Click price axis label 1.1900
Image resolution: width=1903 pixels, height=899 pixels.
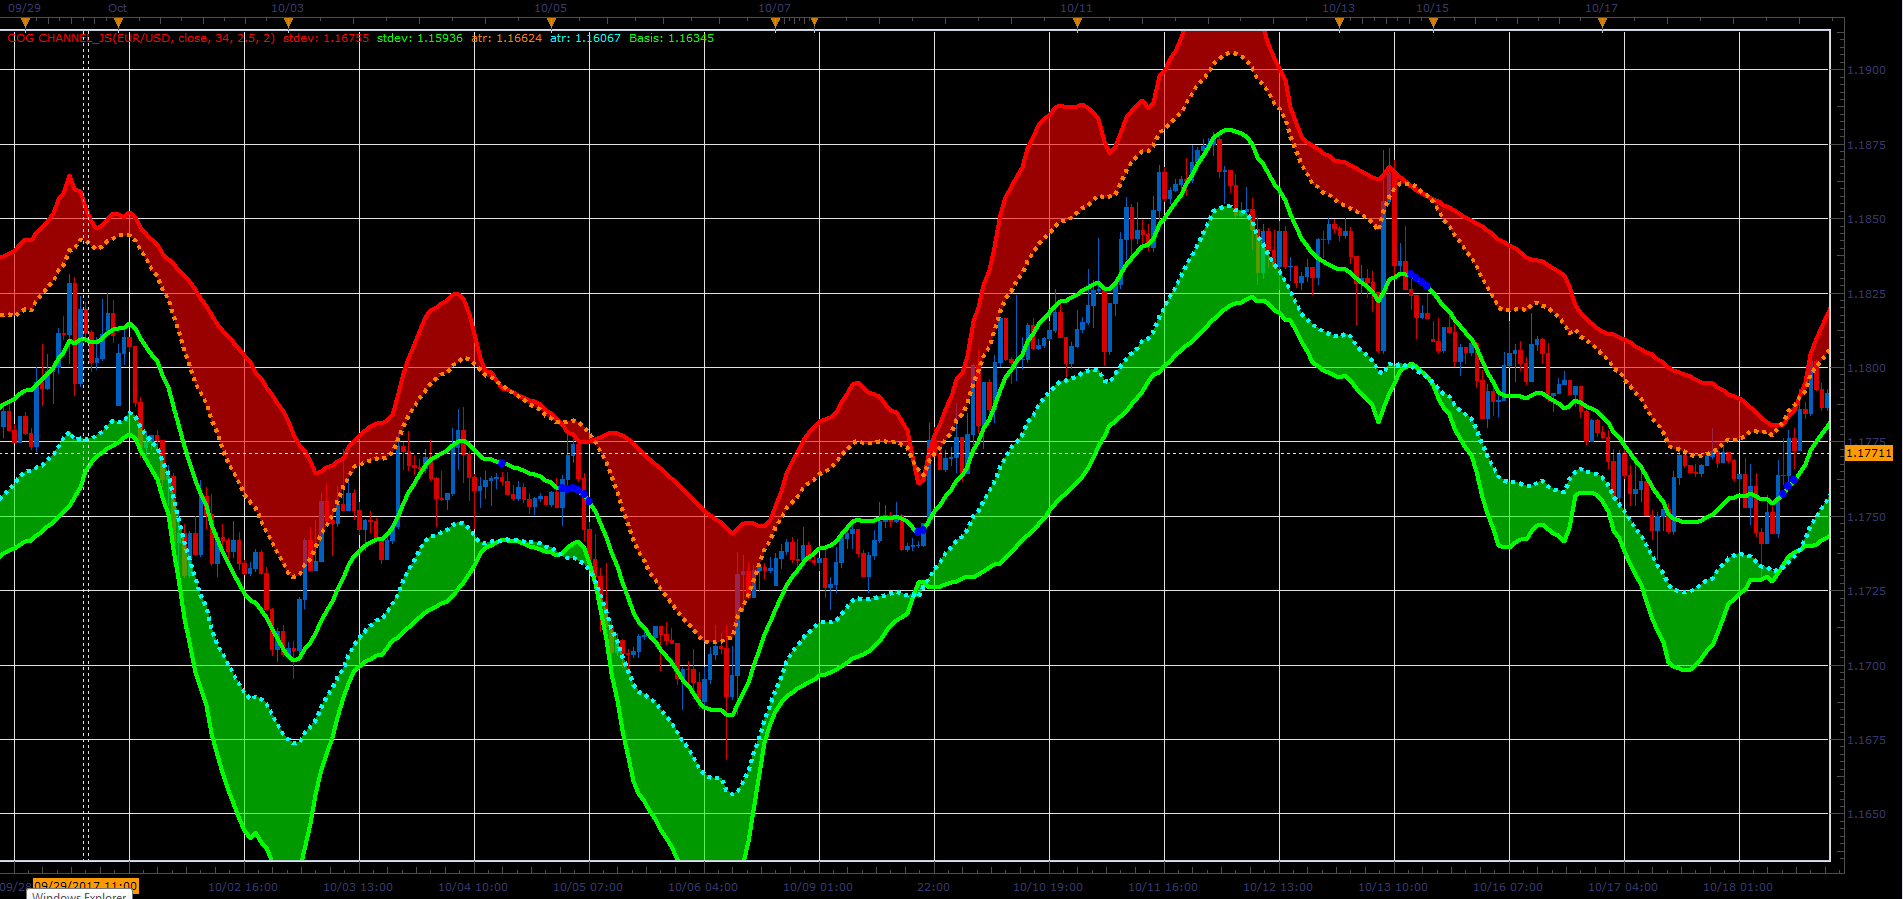click(1866, 70)
